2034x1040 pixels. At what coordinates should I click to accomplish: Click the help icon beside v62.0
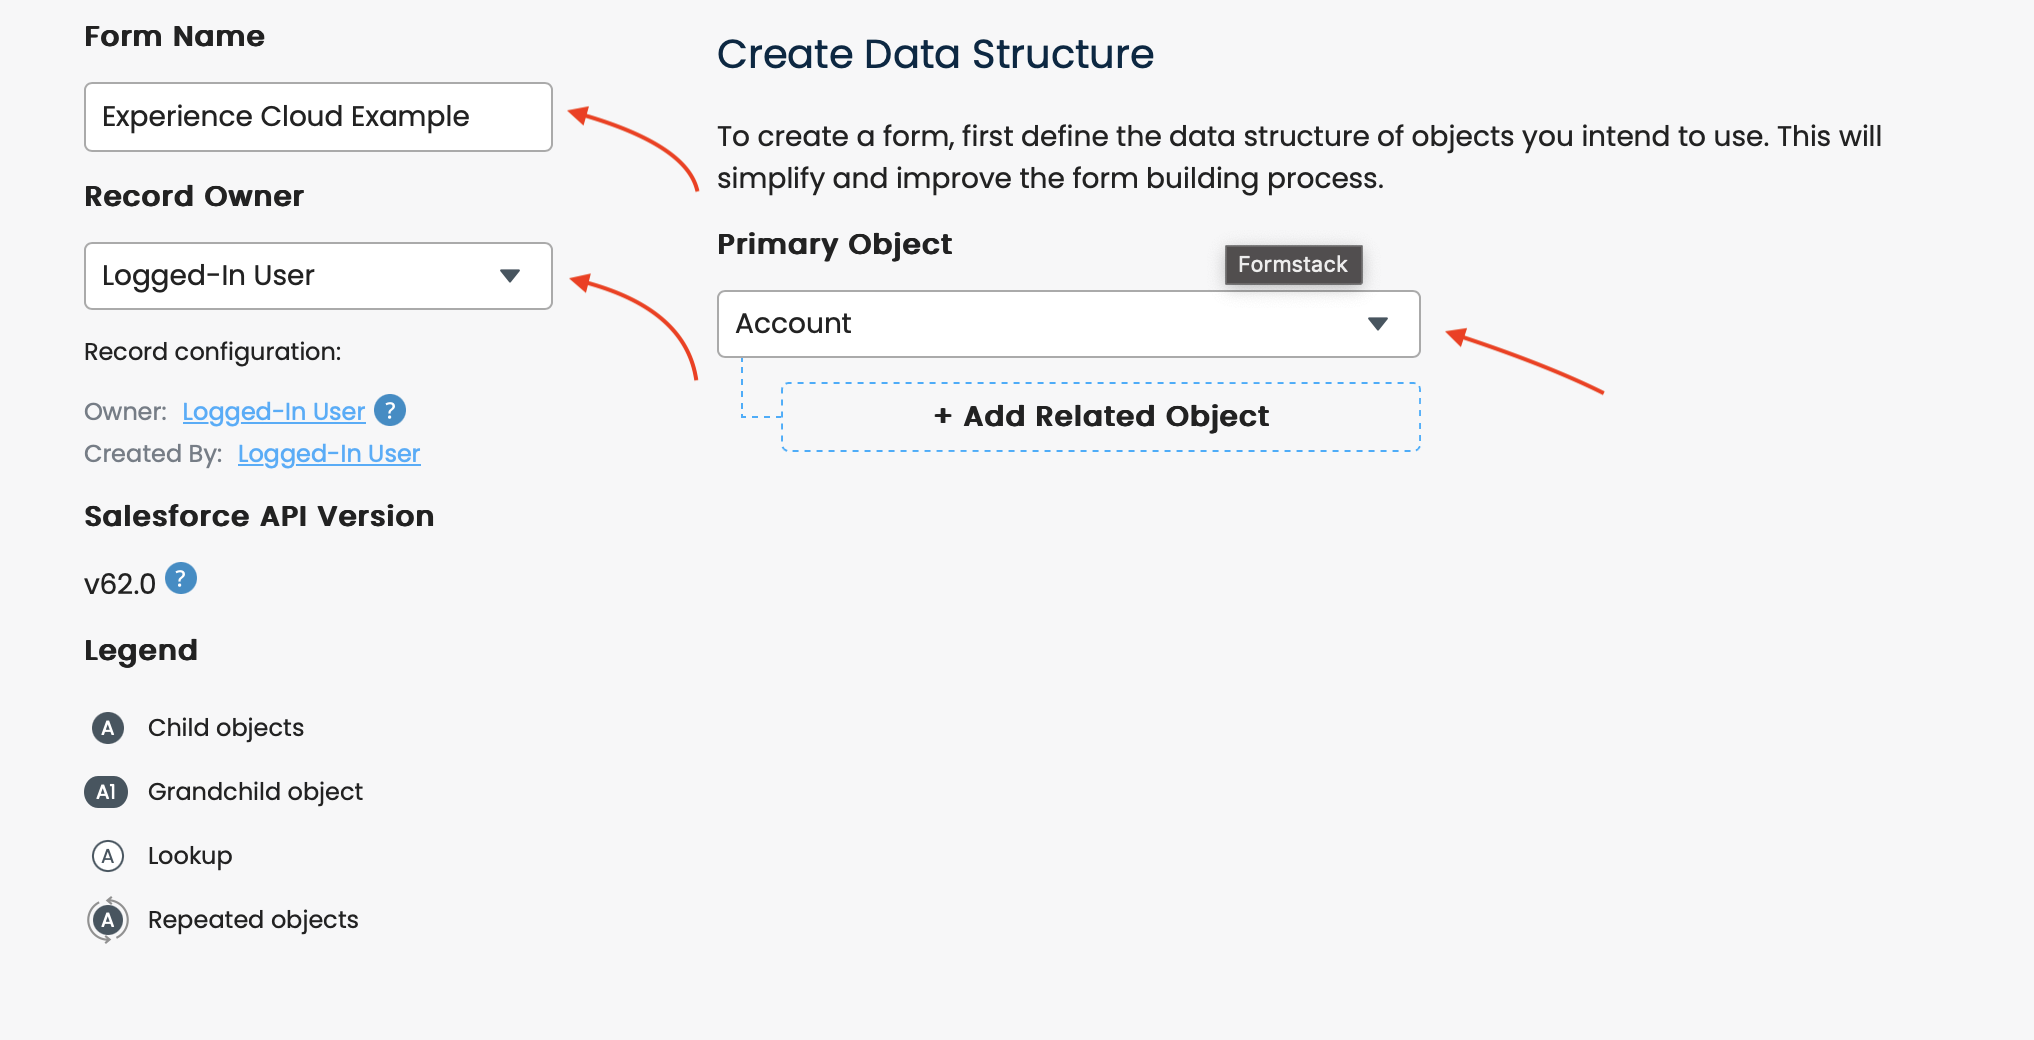click(x=181, y=578)
